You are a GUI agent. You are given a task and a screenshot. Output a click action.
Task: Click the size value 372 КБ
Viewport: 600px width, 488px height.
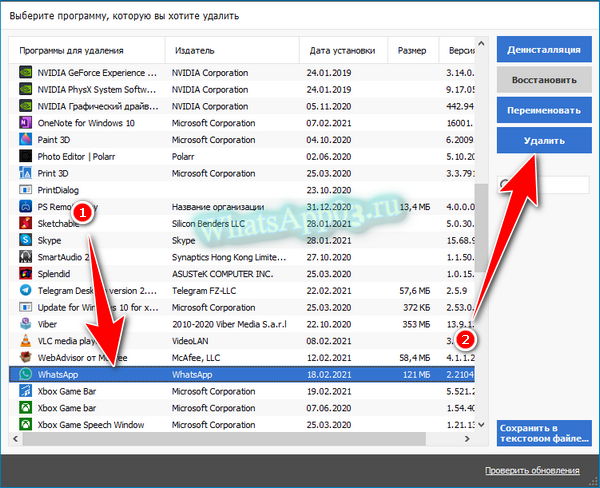point(416,307)
